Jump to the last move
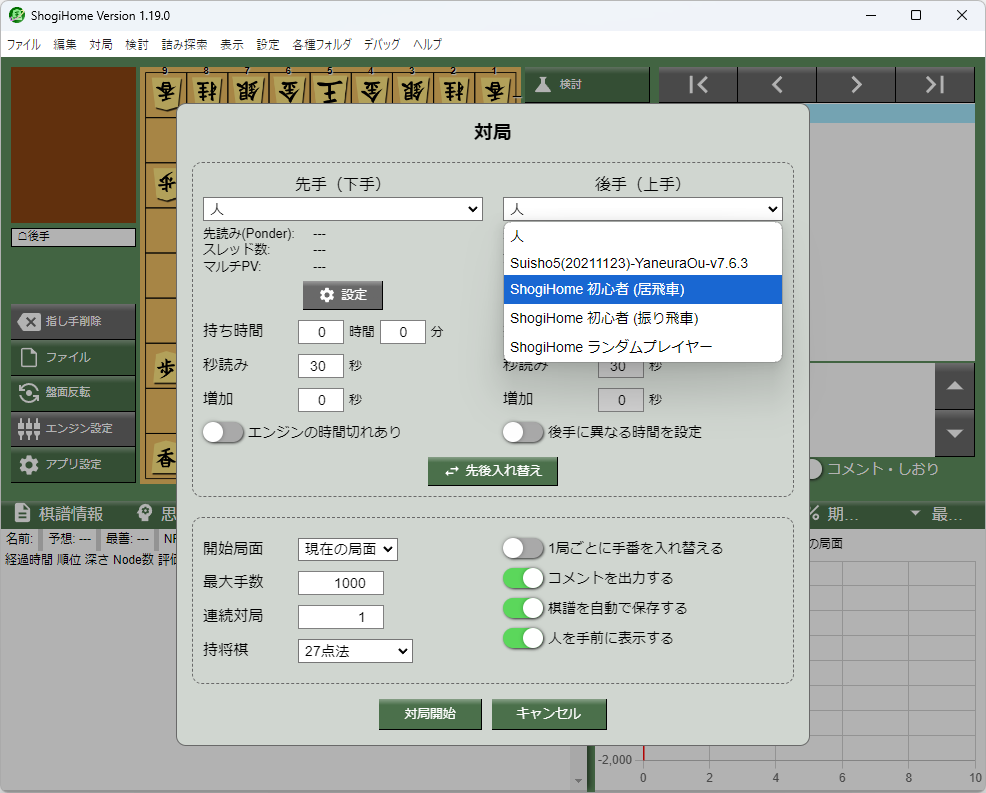The height and width of the screenshot is (793, 986). (934, 85)
